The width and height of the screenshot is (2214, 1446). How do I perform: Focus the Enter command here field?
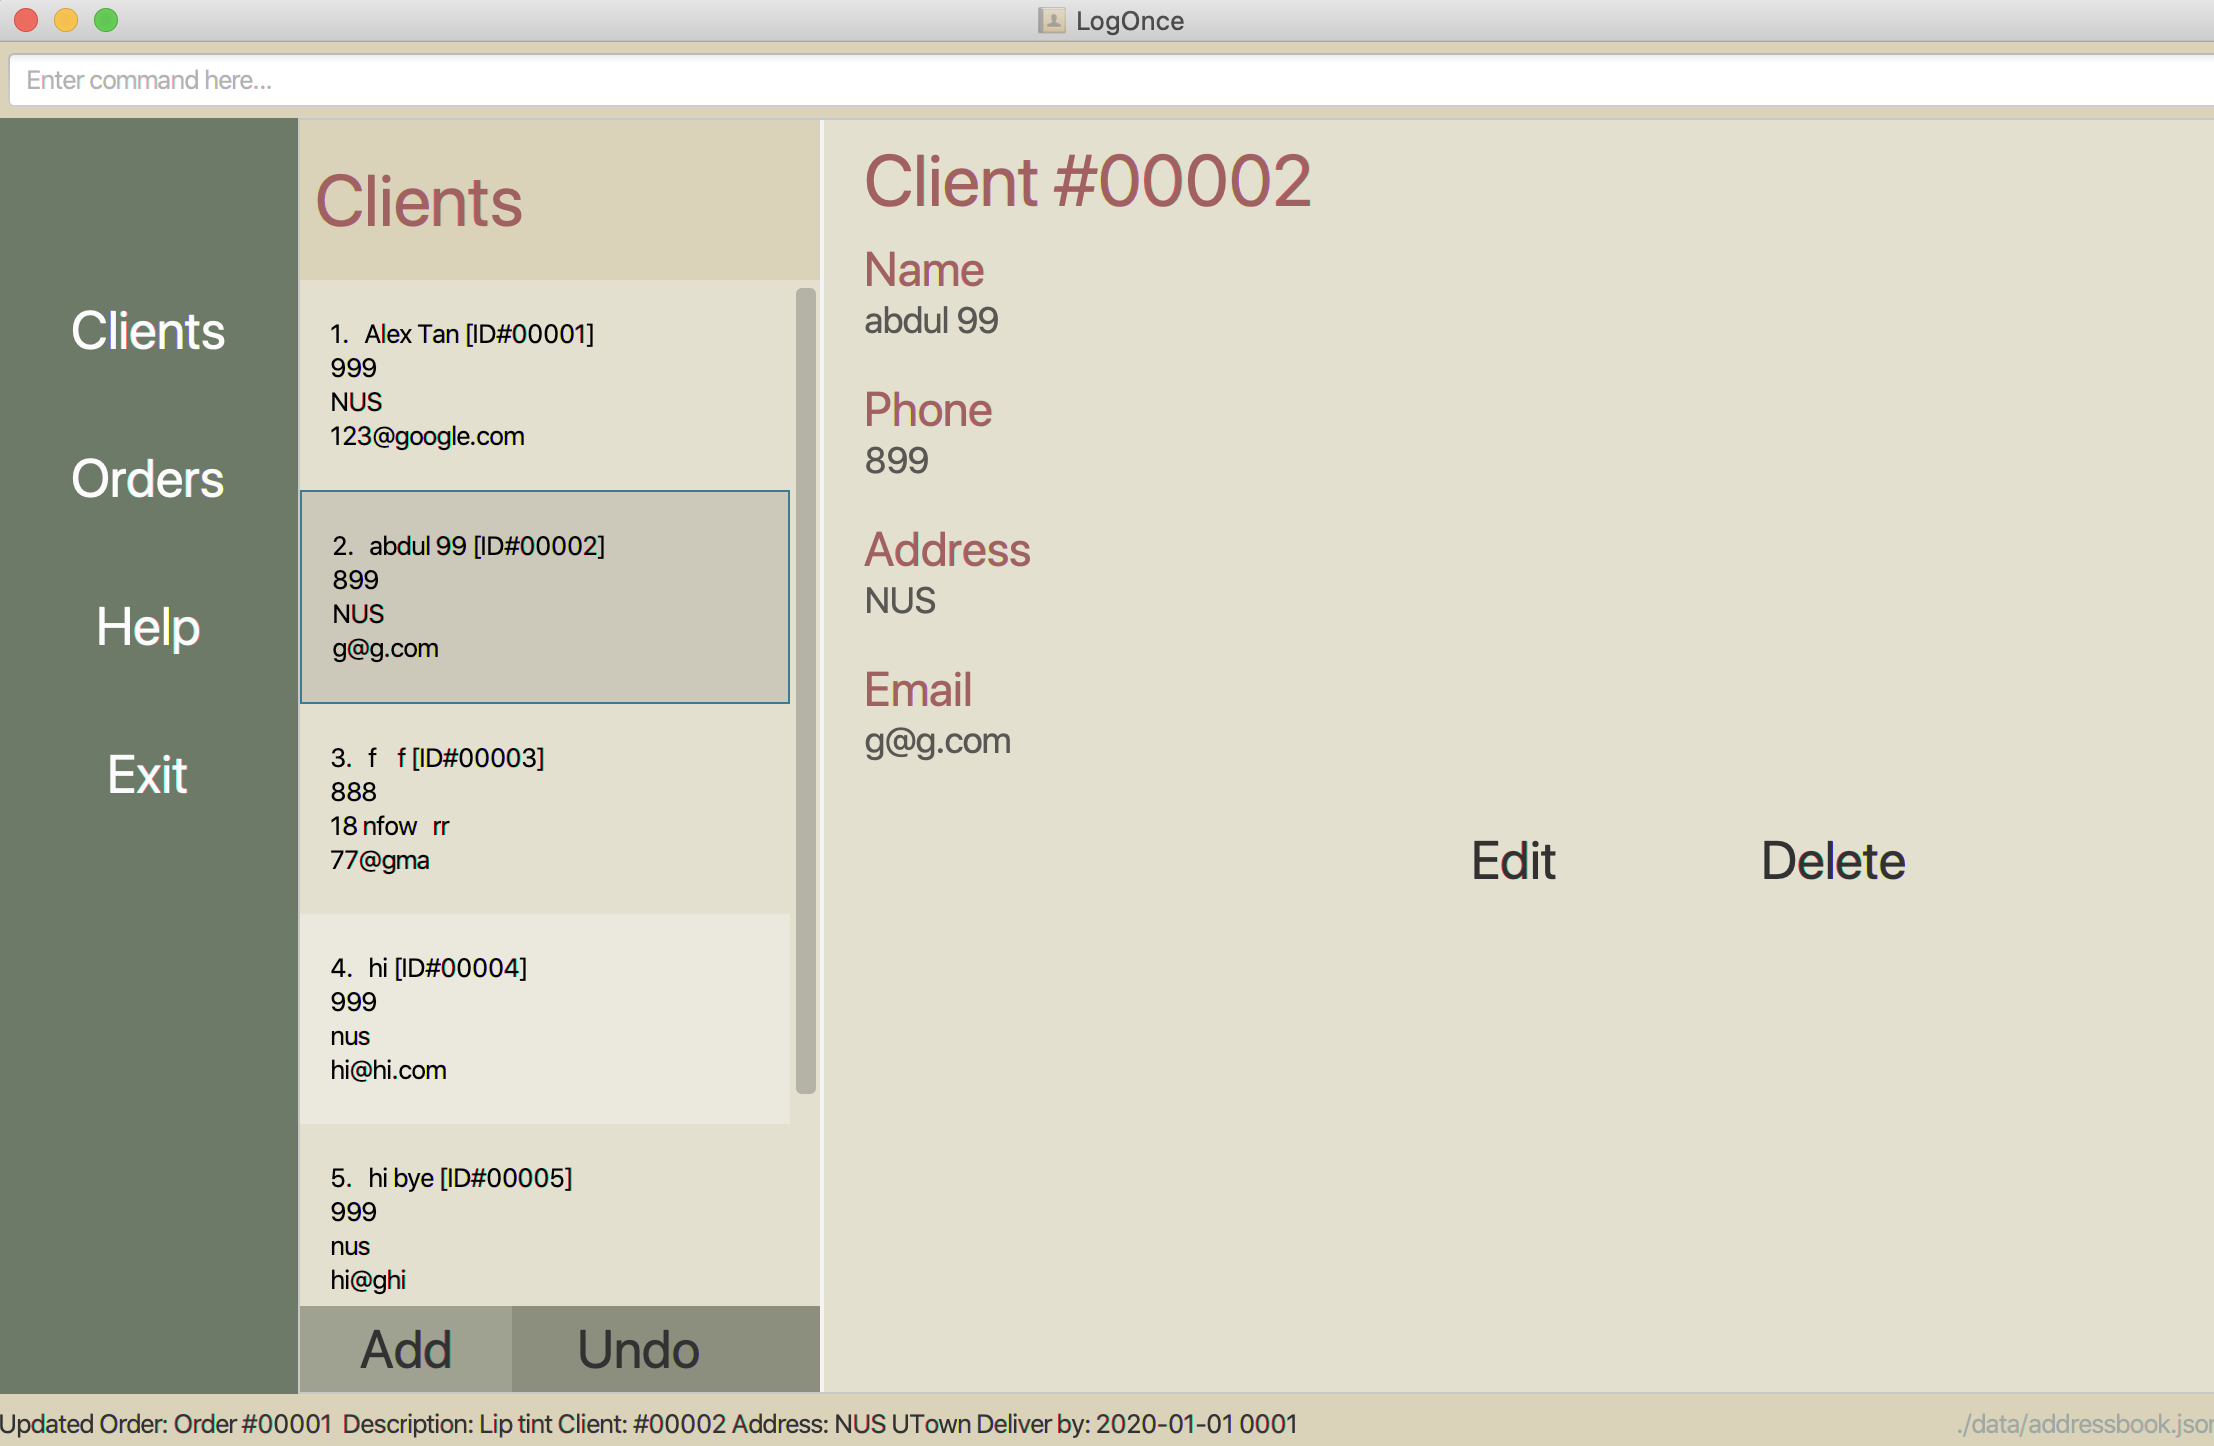1100,80
